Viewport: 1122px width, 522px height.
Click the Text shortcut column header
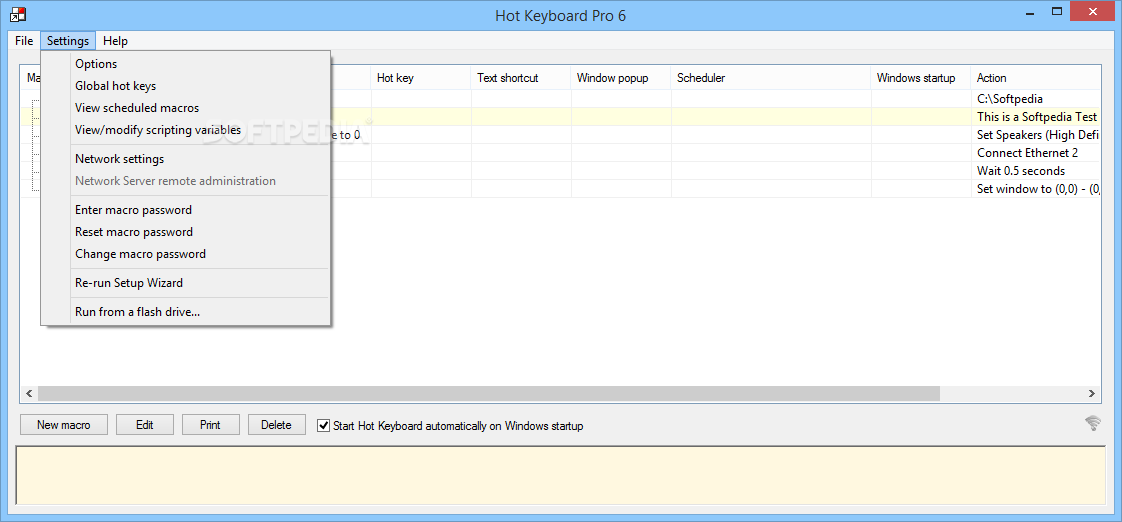point(521,78)
